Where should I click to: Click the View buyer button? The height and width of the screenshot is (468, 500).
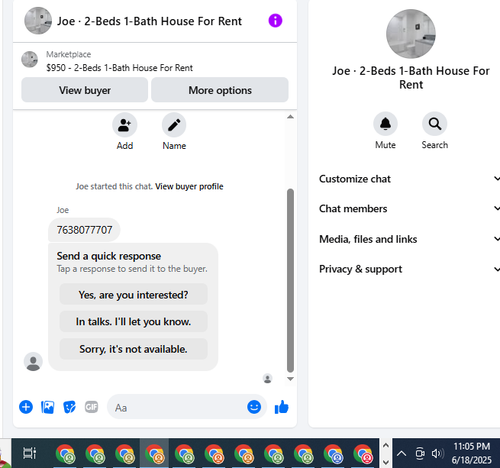click(85, 90)
